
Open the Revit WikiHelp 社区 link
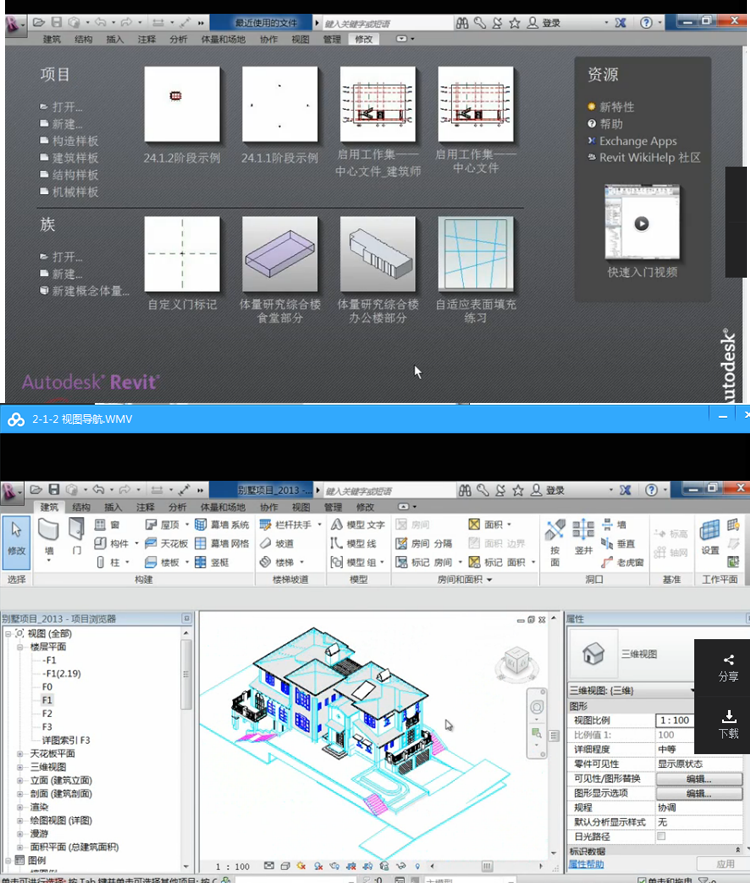tap(650, 157)
